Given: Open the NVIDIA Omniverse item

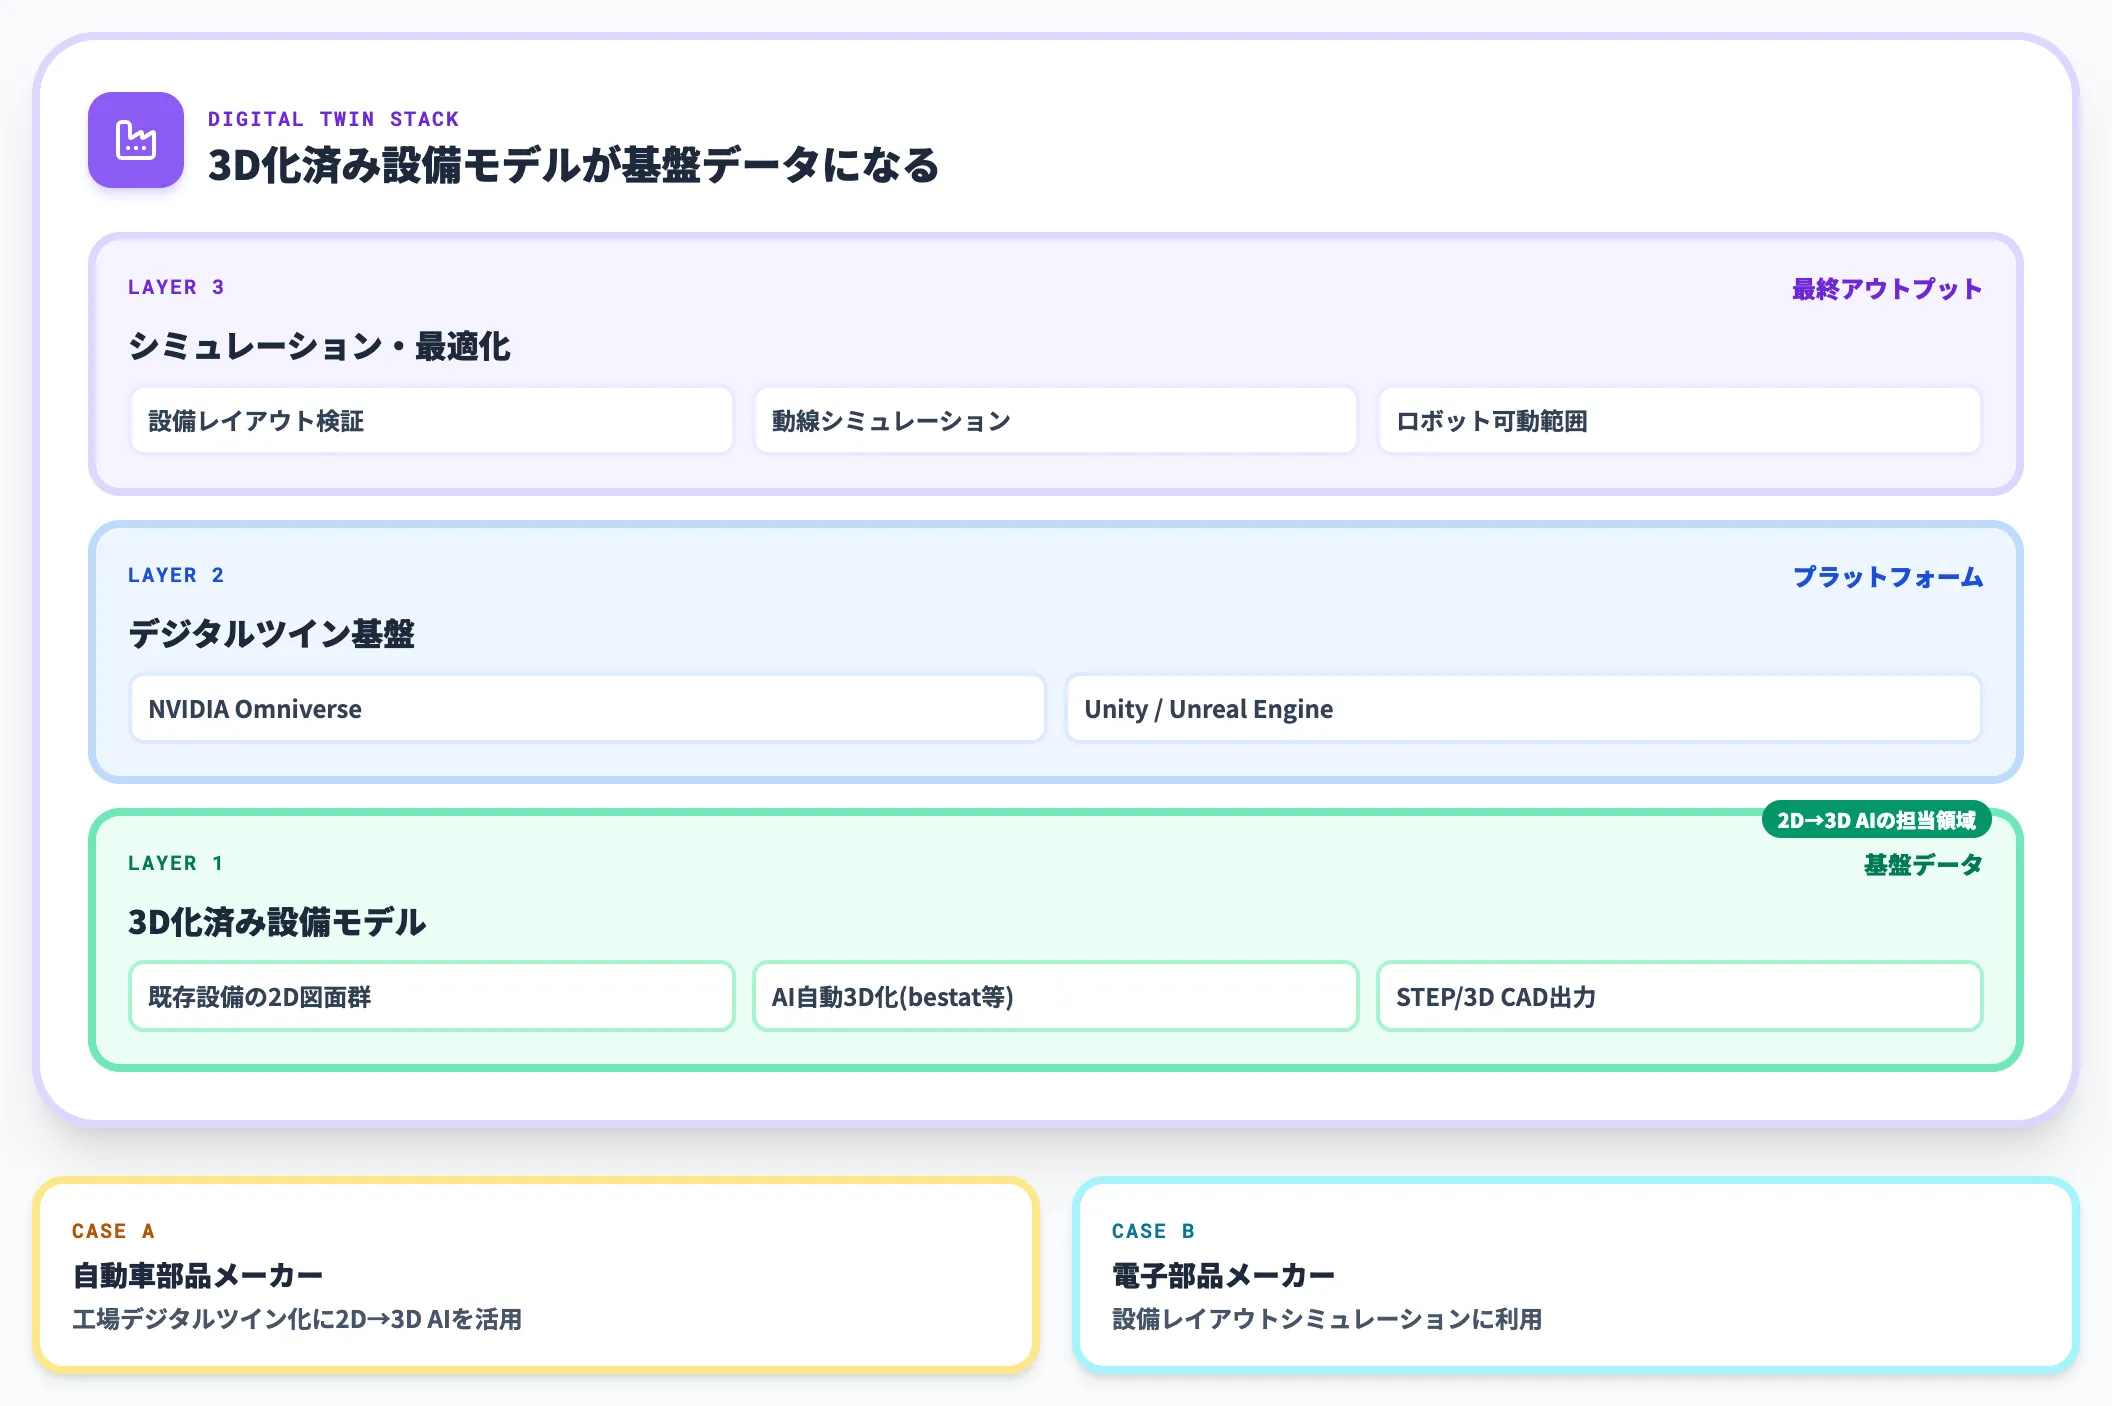Looking at the screenshot, I should coord(588,709).
